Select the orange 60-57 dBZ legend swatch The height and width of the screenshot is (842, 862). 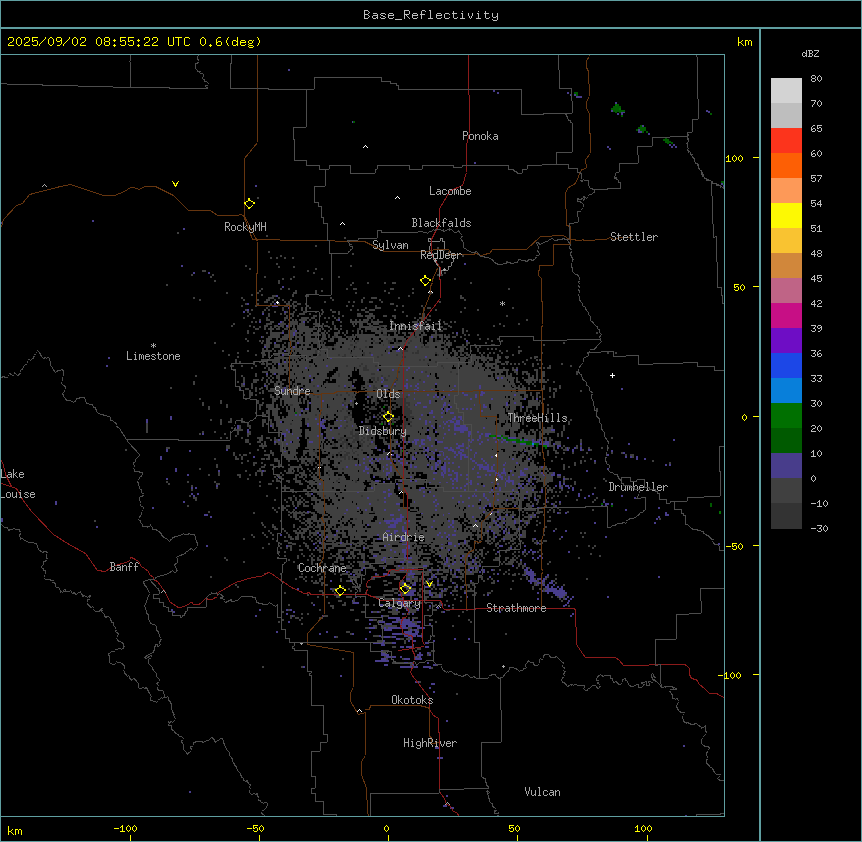786,166
